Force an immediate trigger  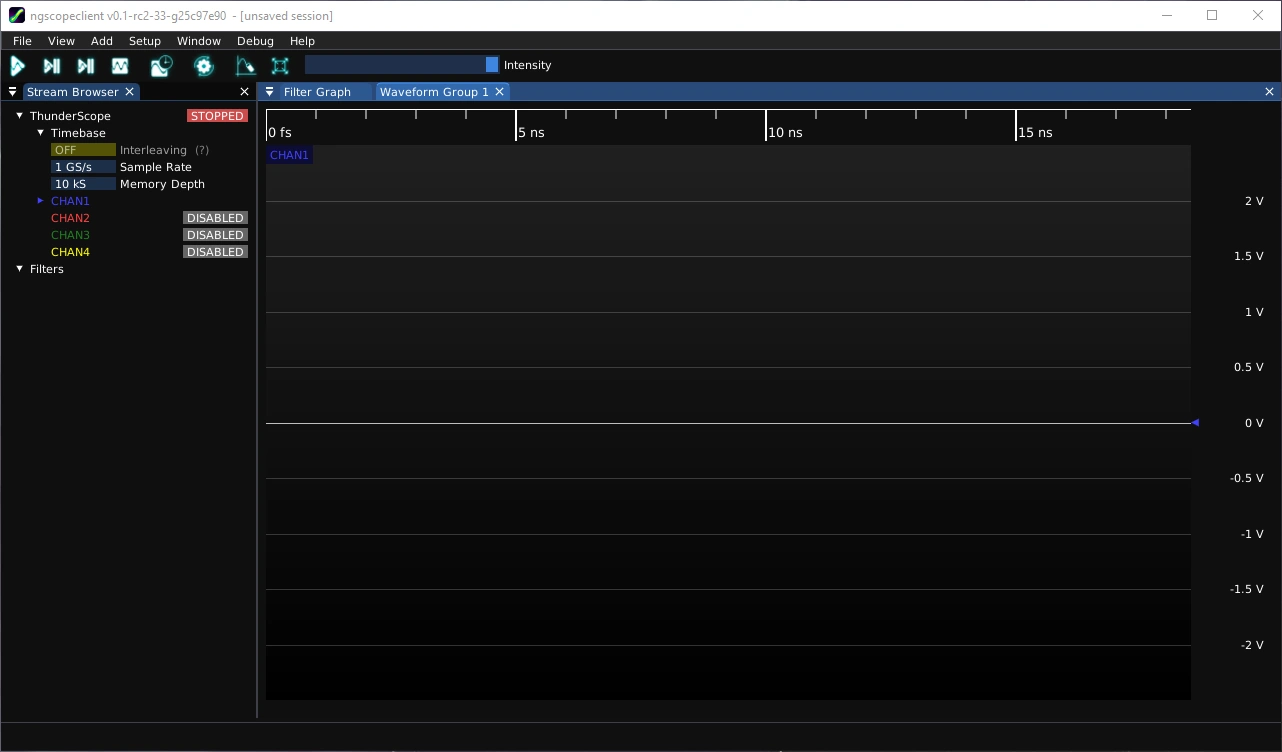[x=85, y=65]
